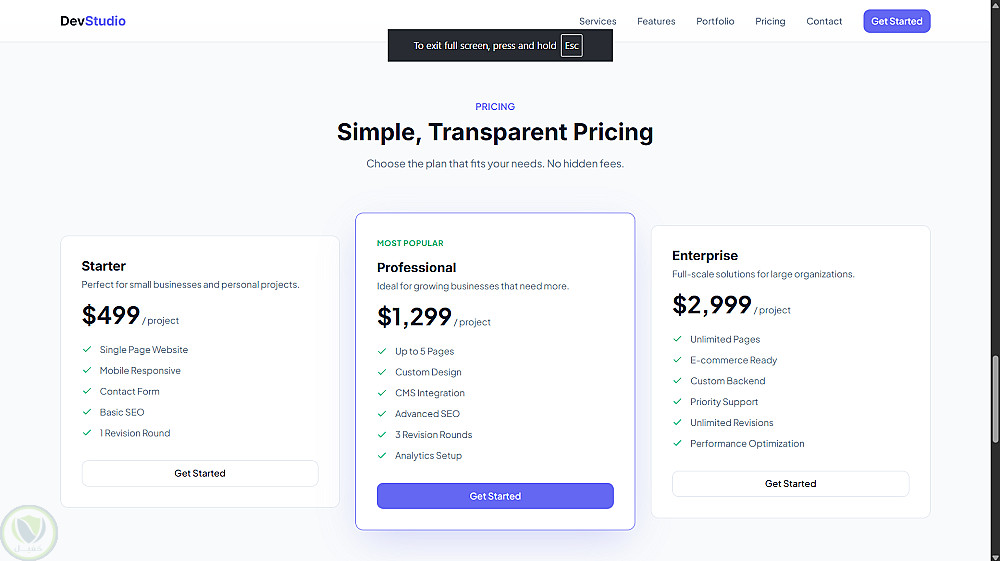Screen dimensions: 1000x561
Task: Go to the Features section
Action: coord(656,21)
